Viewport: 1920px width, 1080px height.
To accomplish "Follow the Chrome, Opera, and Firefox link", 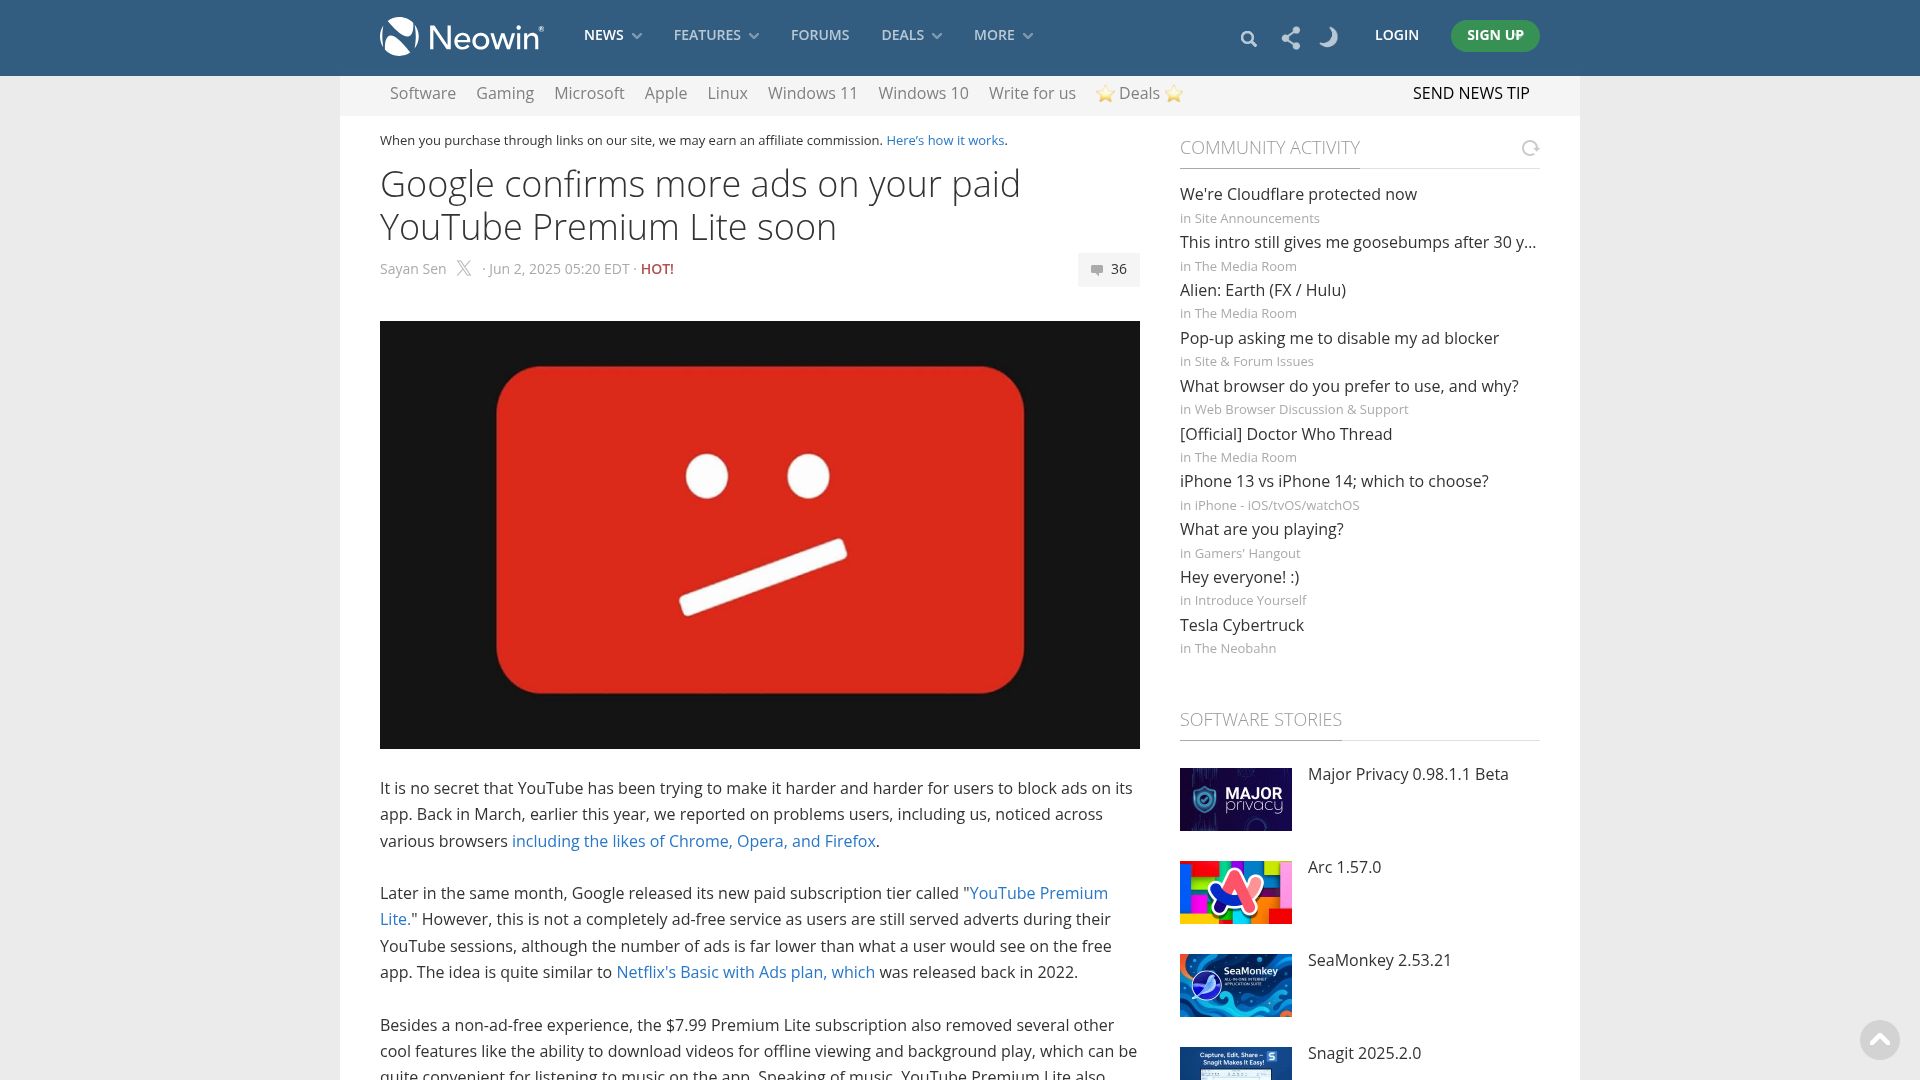I will (x=694, y=841).
